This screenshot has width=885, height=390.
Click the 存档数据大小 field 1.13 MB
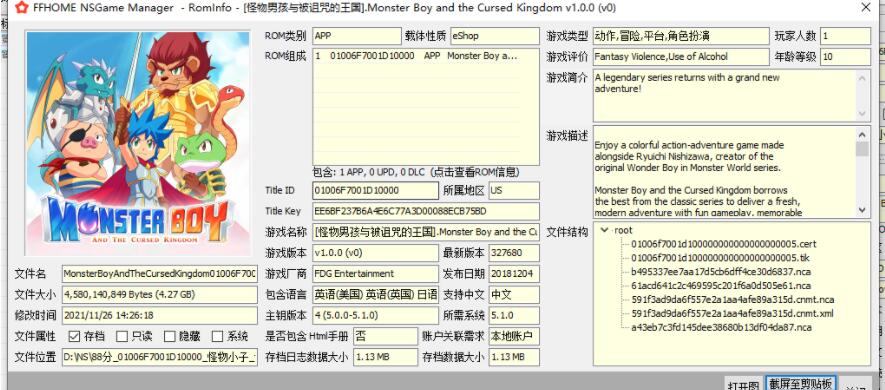[514, 357]
